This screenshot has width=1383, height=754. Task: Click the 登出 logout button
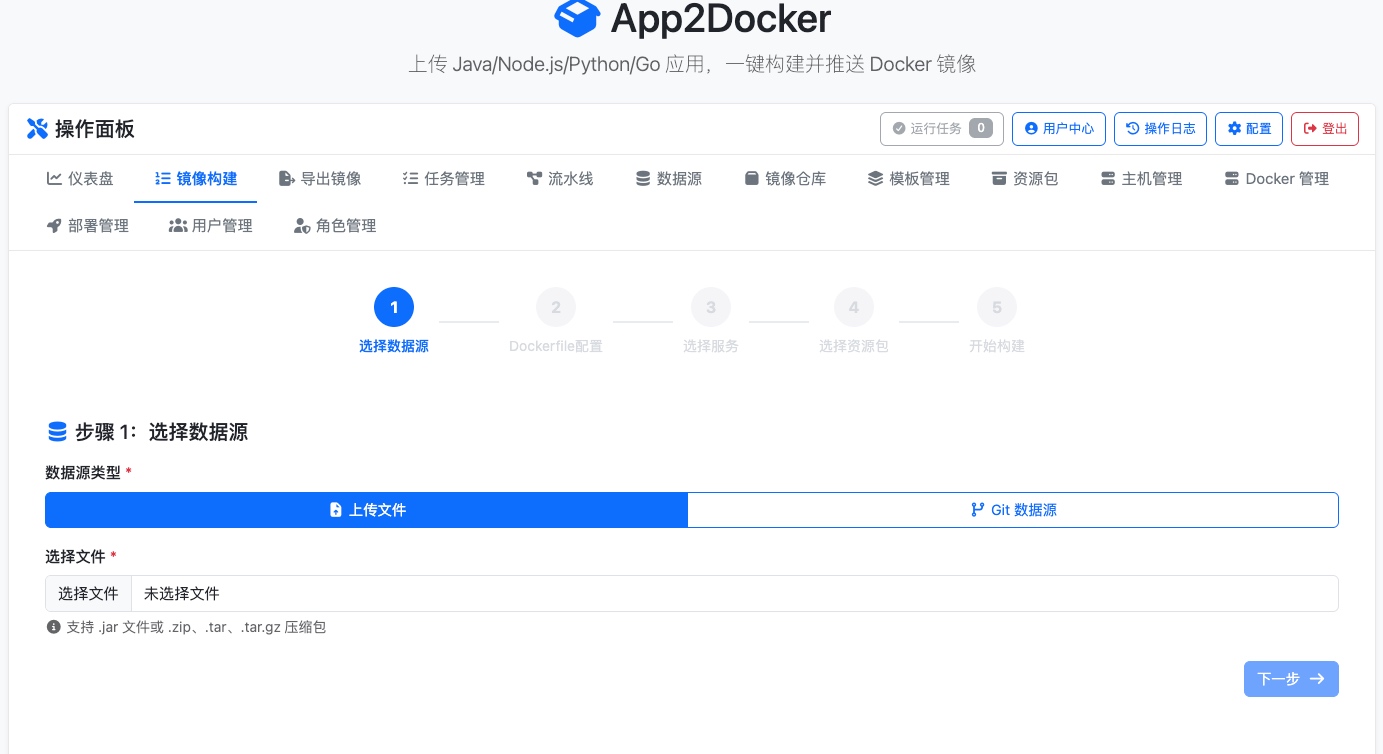pyautogui.click(x=1325, y=129)
